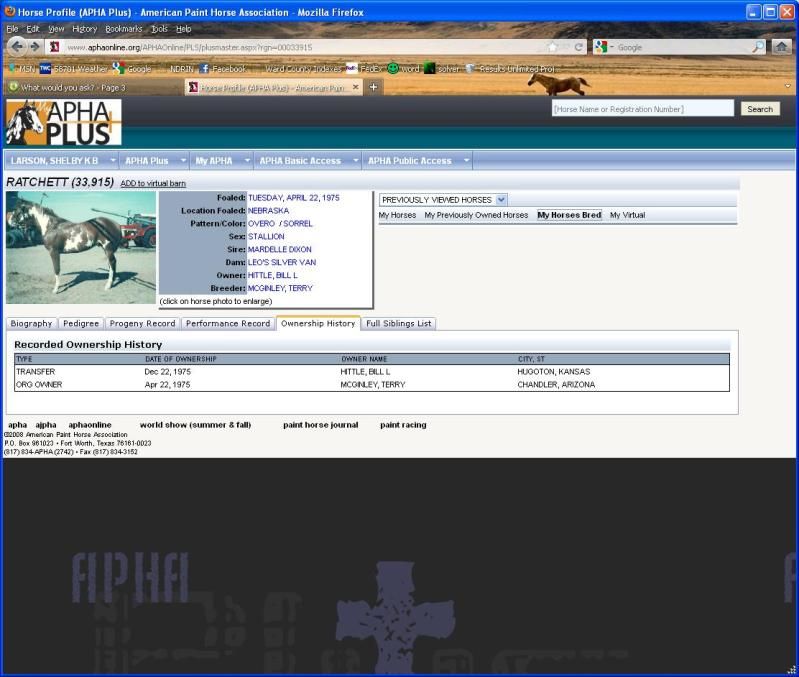
Task: Select the My Horses tab
Action: [397, 215]
